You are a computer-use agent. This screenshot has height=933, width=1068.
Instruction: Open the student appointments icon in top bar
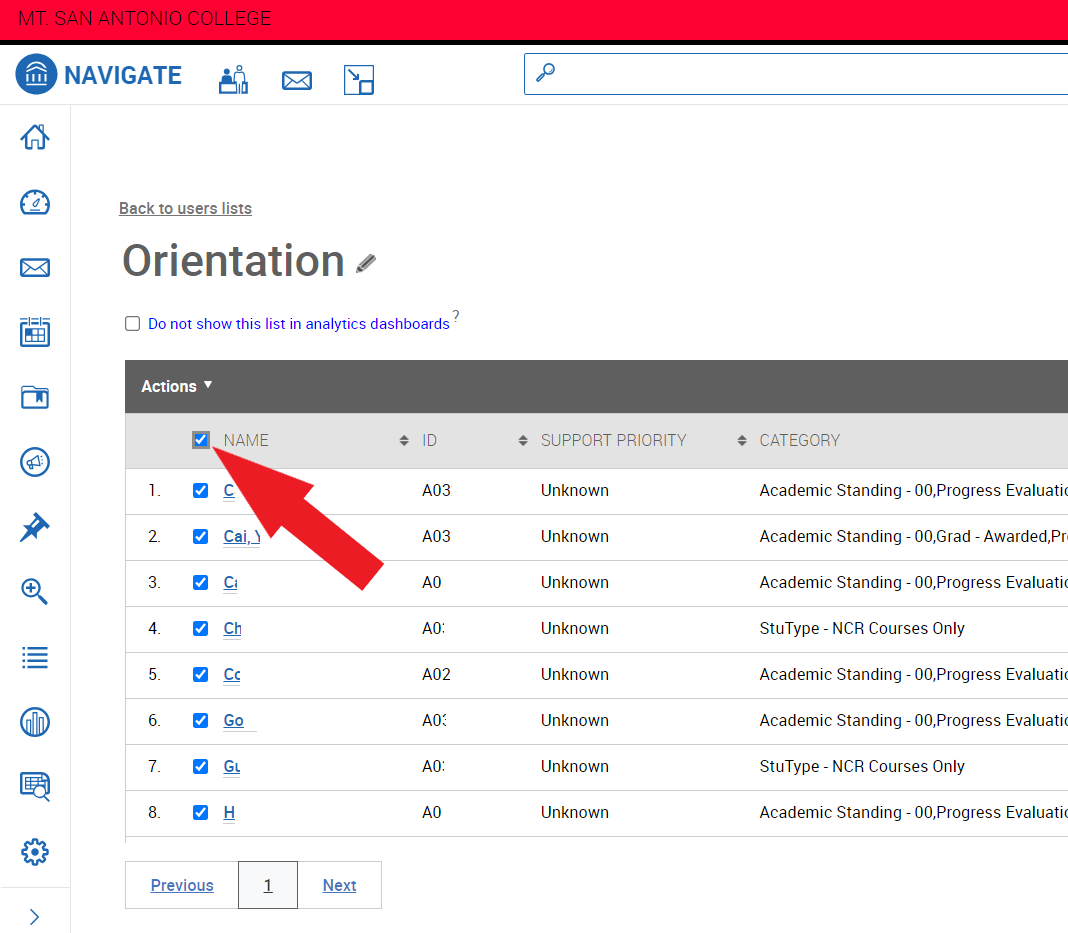pos(234,80)
